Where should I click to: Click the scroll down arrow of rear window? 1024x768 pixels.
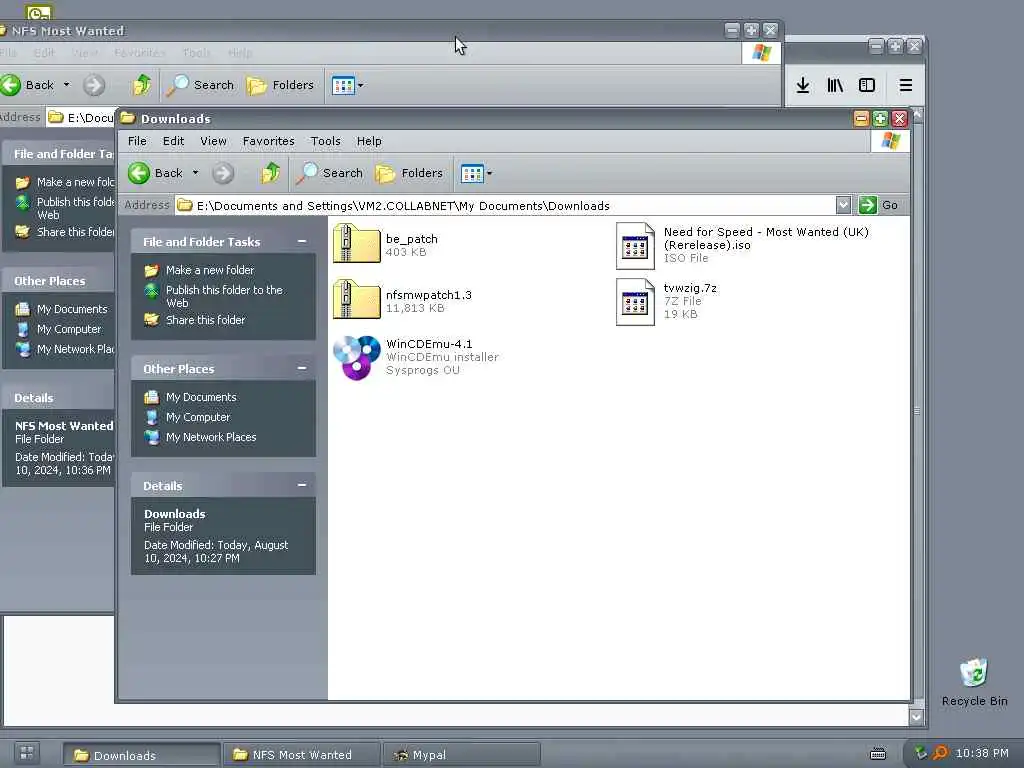click(916, 717)
